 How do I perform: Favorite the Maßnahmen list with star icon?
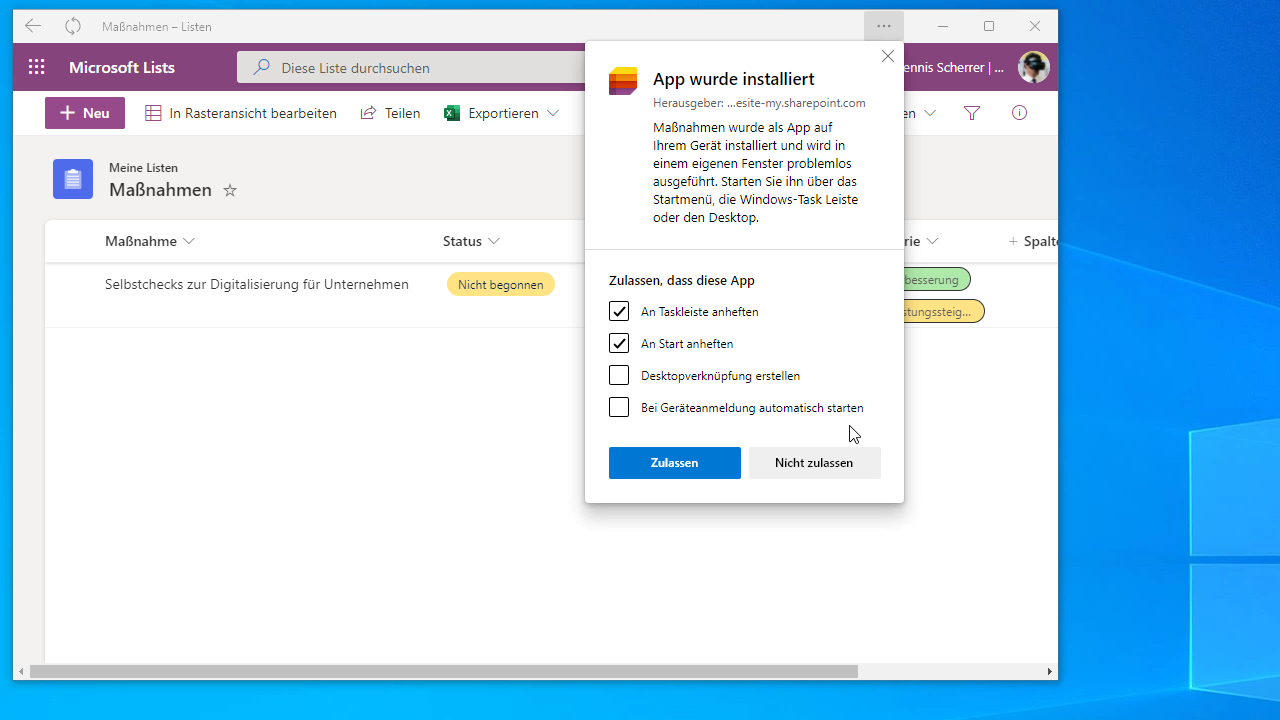(x=230, y=190)
